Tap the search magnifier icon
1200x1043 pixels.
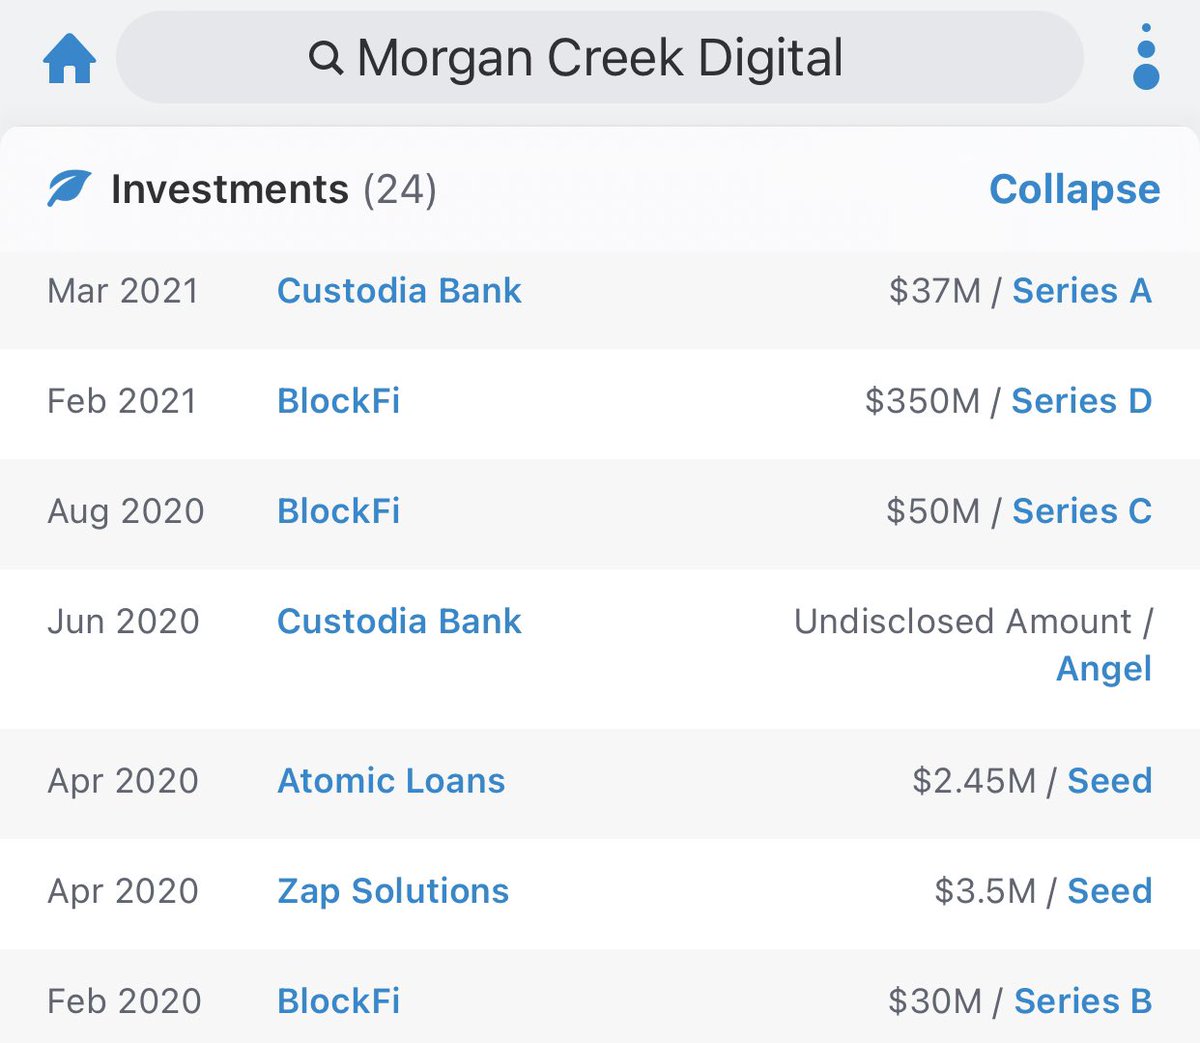coord(326,58)
